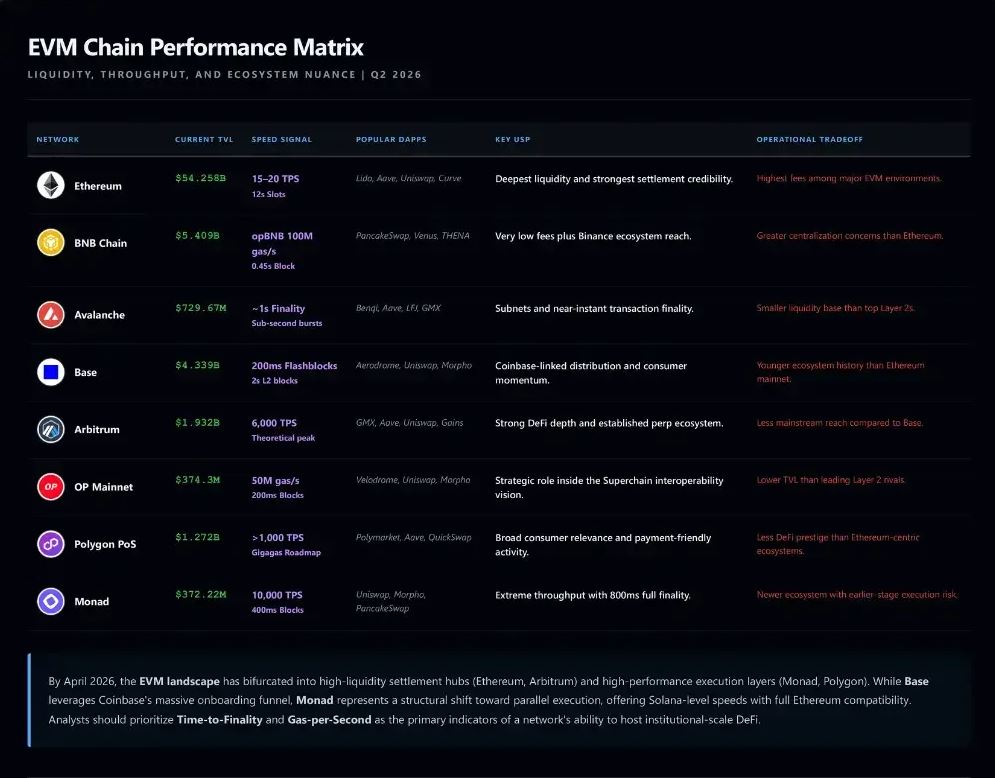The height and width of the screenshot is (778, 995).
Task: Click the blue square Base logo icon
Action: pyautogui.click(x=51, y=372)
